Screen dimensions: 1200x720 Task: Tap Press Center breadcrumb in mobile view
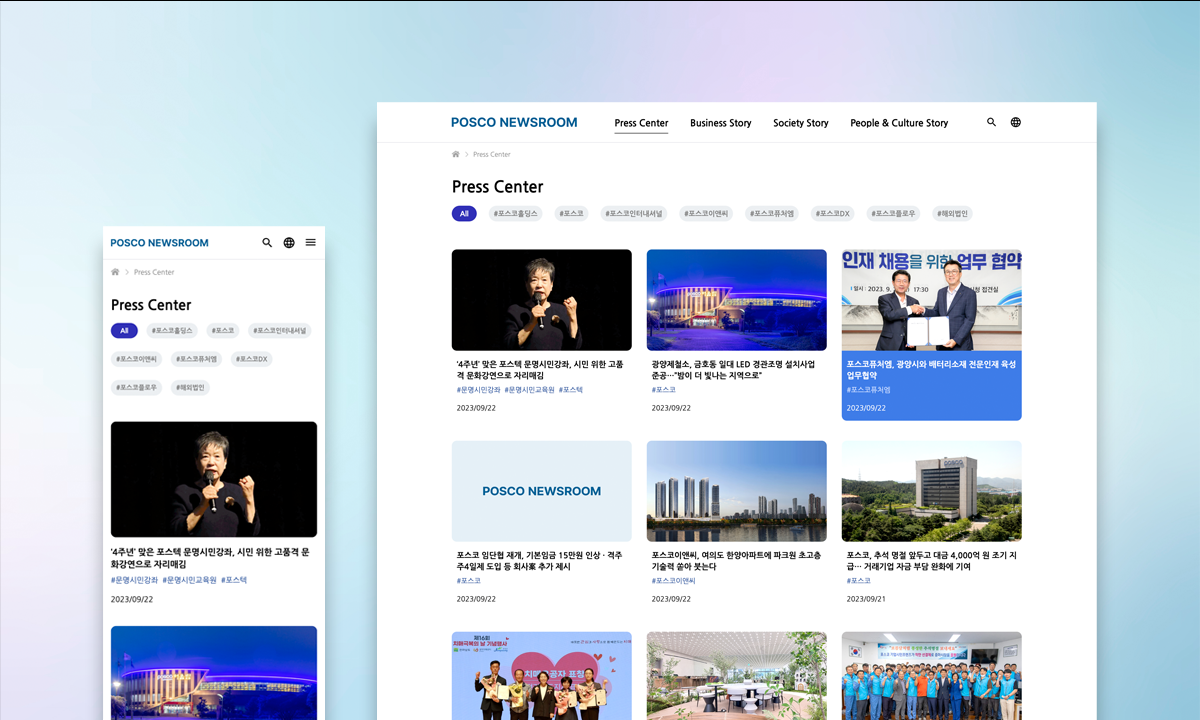pyautogui.click(x=154, y=272)
